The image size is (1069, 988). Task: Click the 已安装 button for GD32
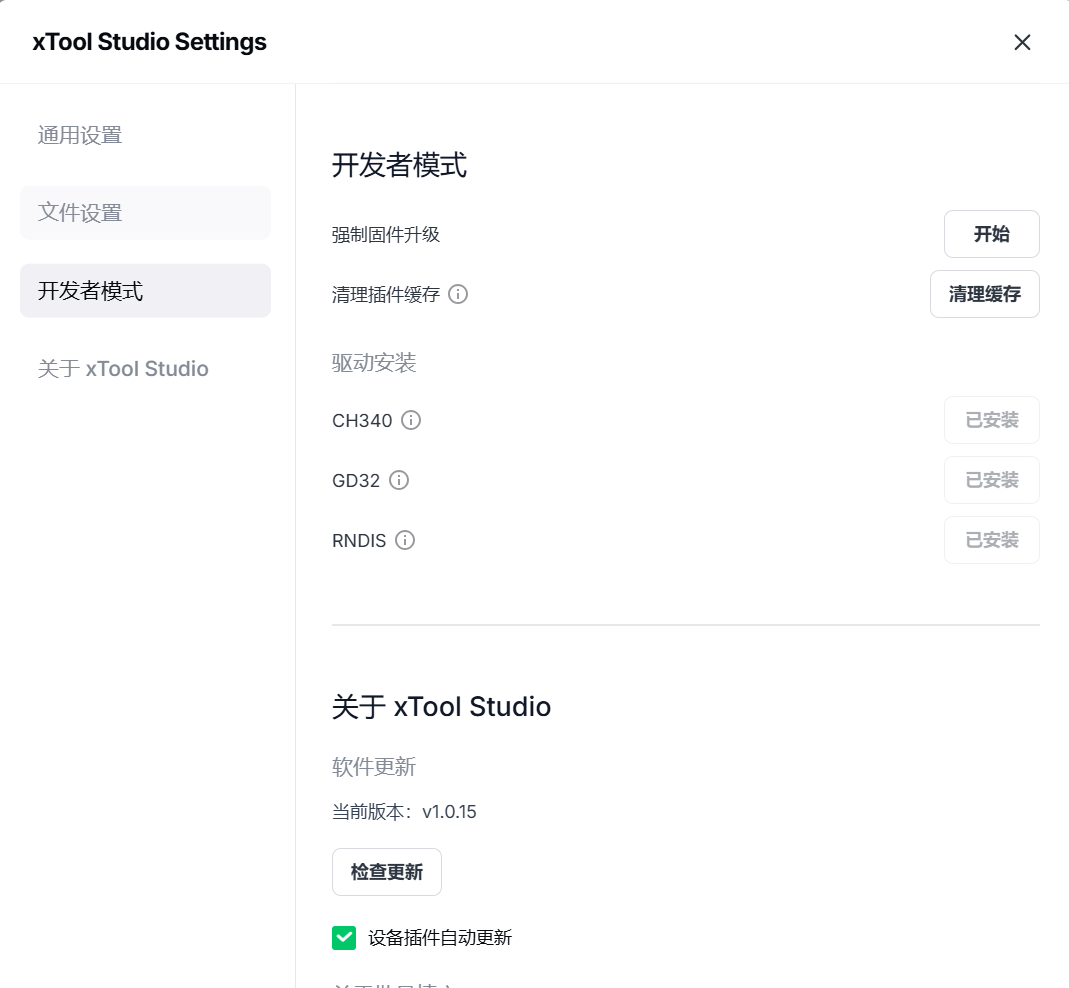991,480
